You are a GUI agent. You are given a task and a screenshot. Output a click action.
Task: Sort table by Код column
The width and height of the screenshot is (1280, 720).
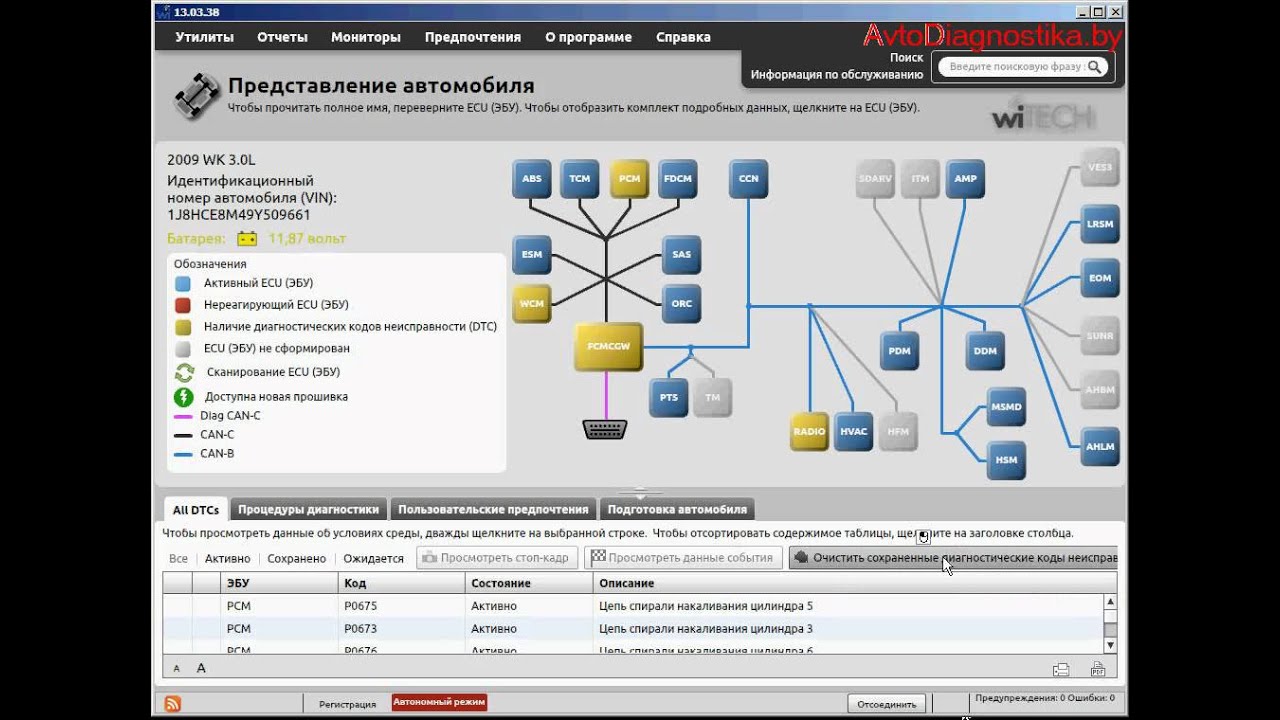point(402,583)
